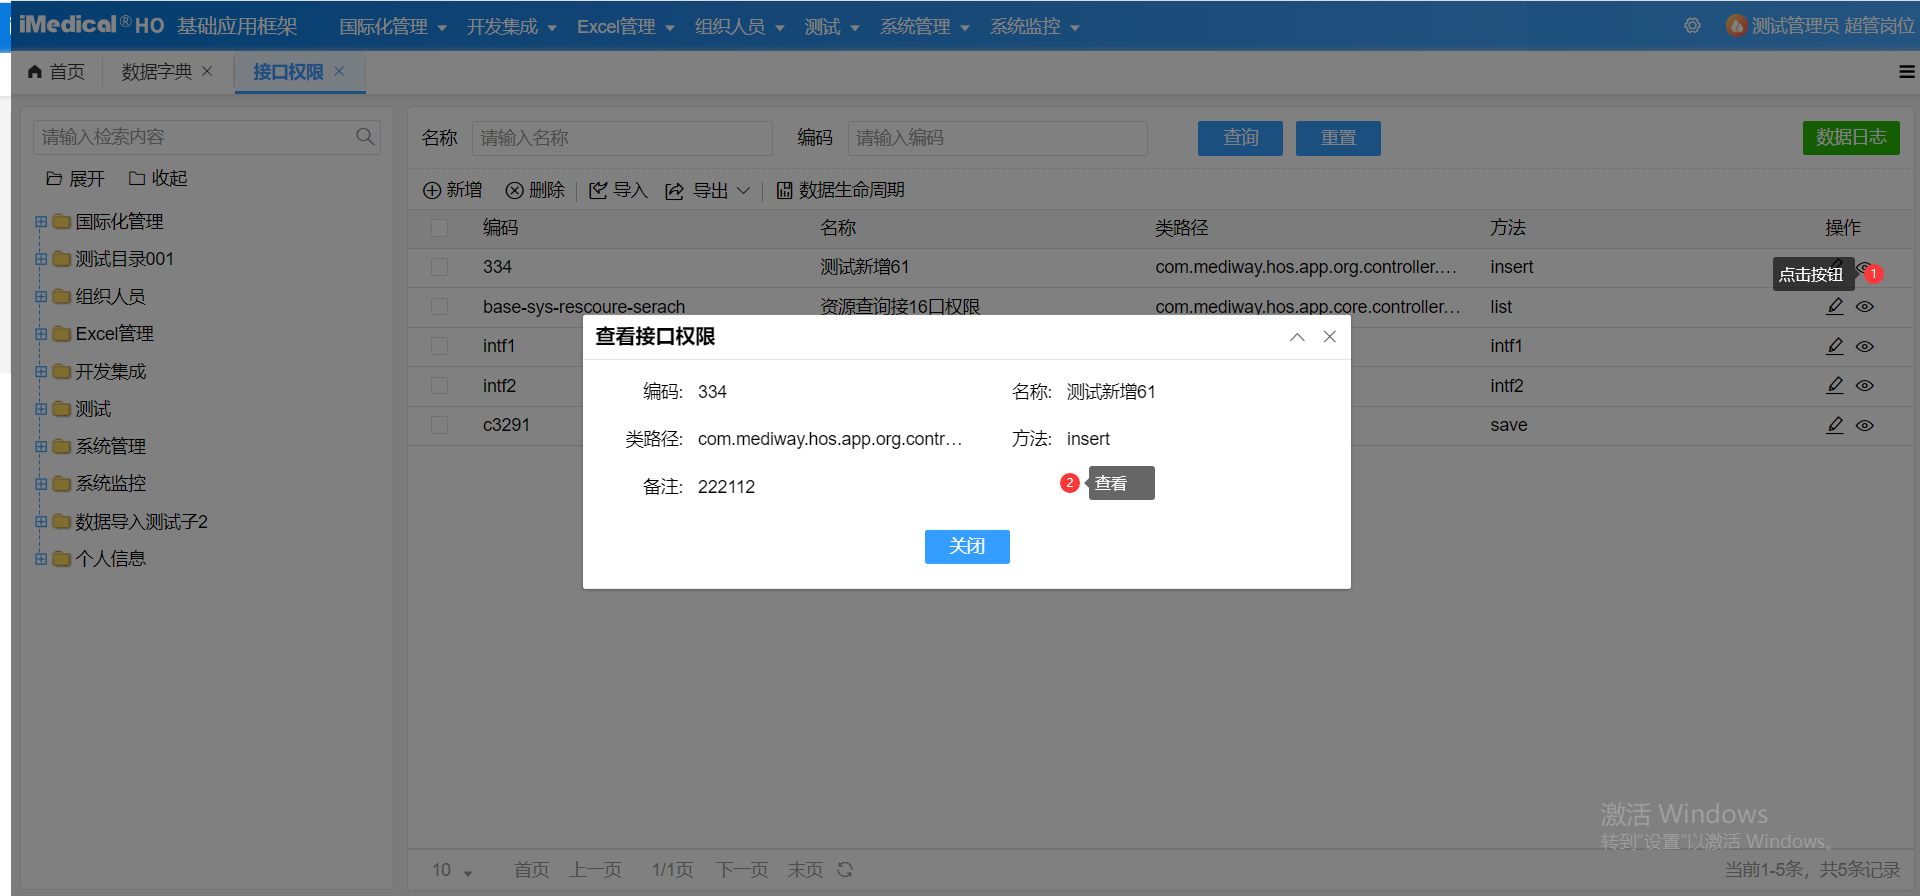Go to 末页 in pagination
Viewport: 1920px width, 896px height.
(x=805, y=870)
